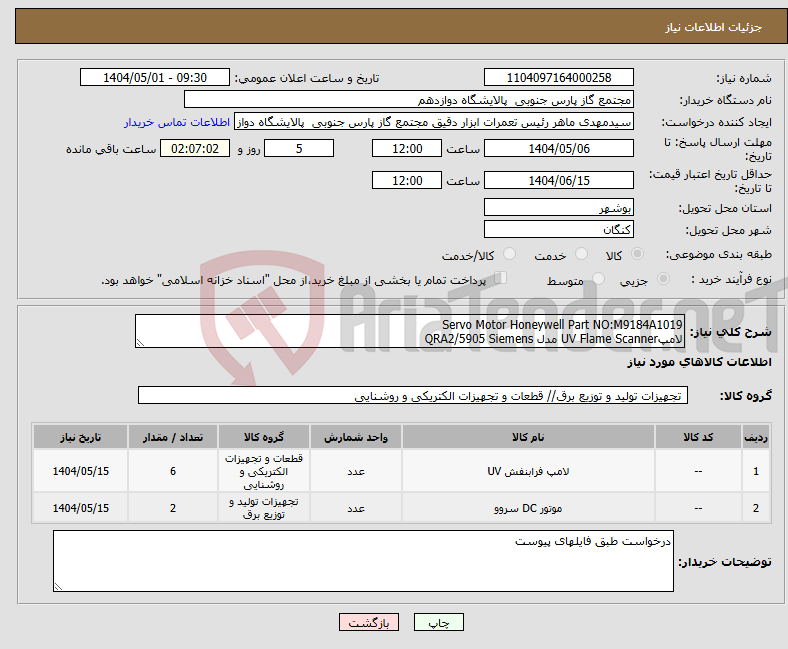Screen dimensions: 788x649
Task: Click the چاپ print button
Action: coord(439,622)
